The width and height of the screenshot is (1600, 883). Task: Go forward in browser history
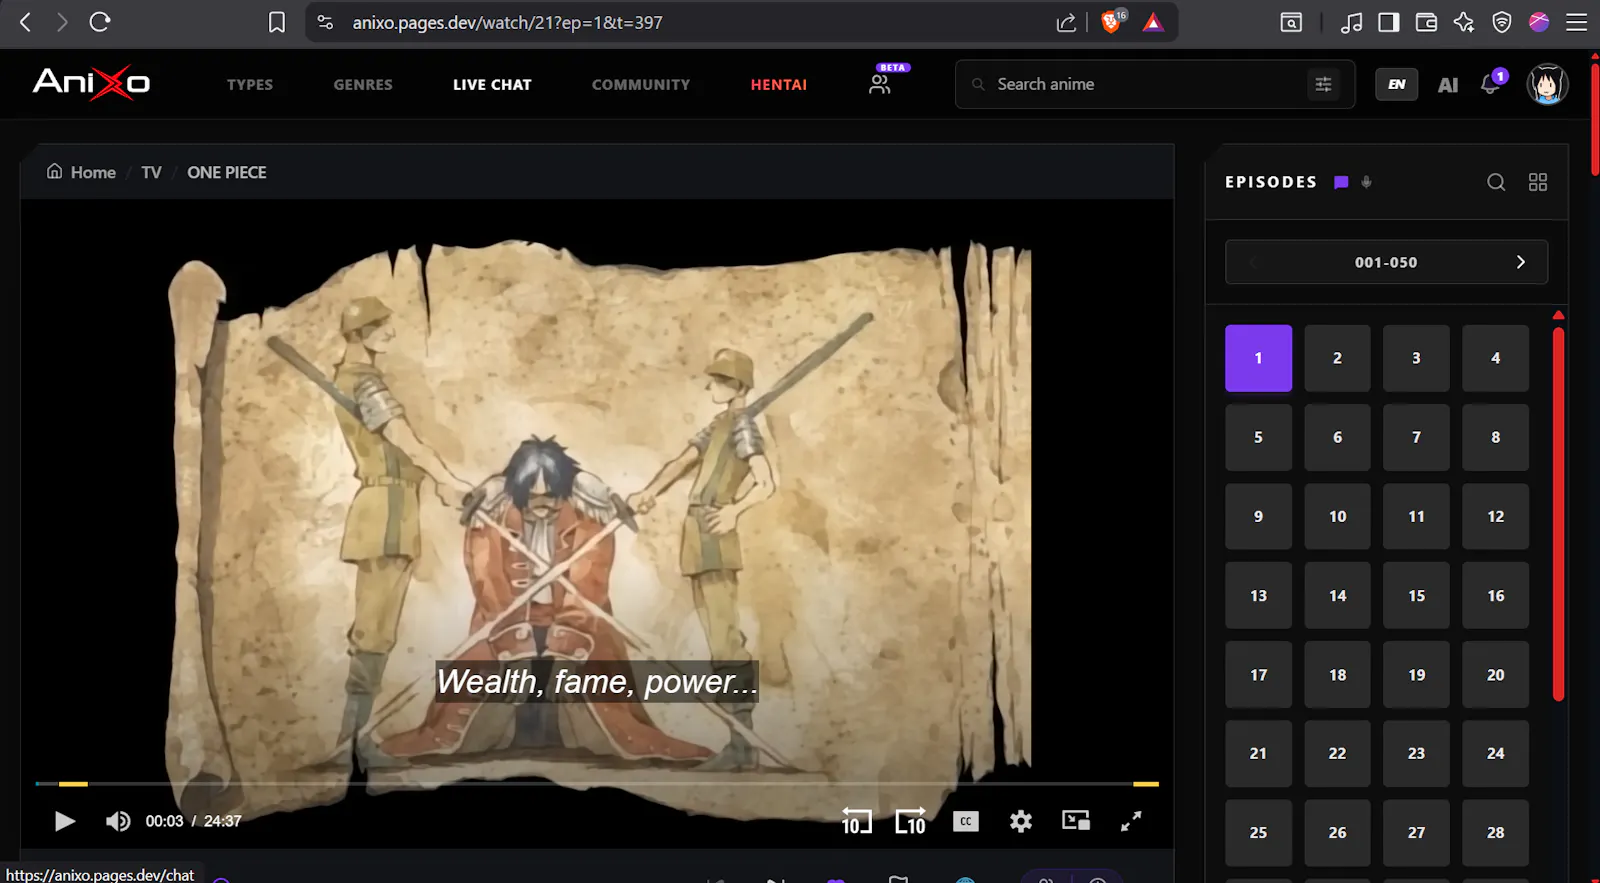[x=62, y=22]
